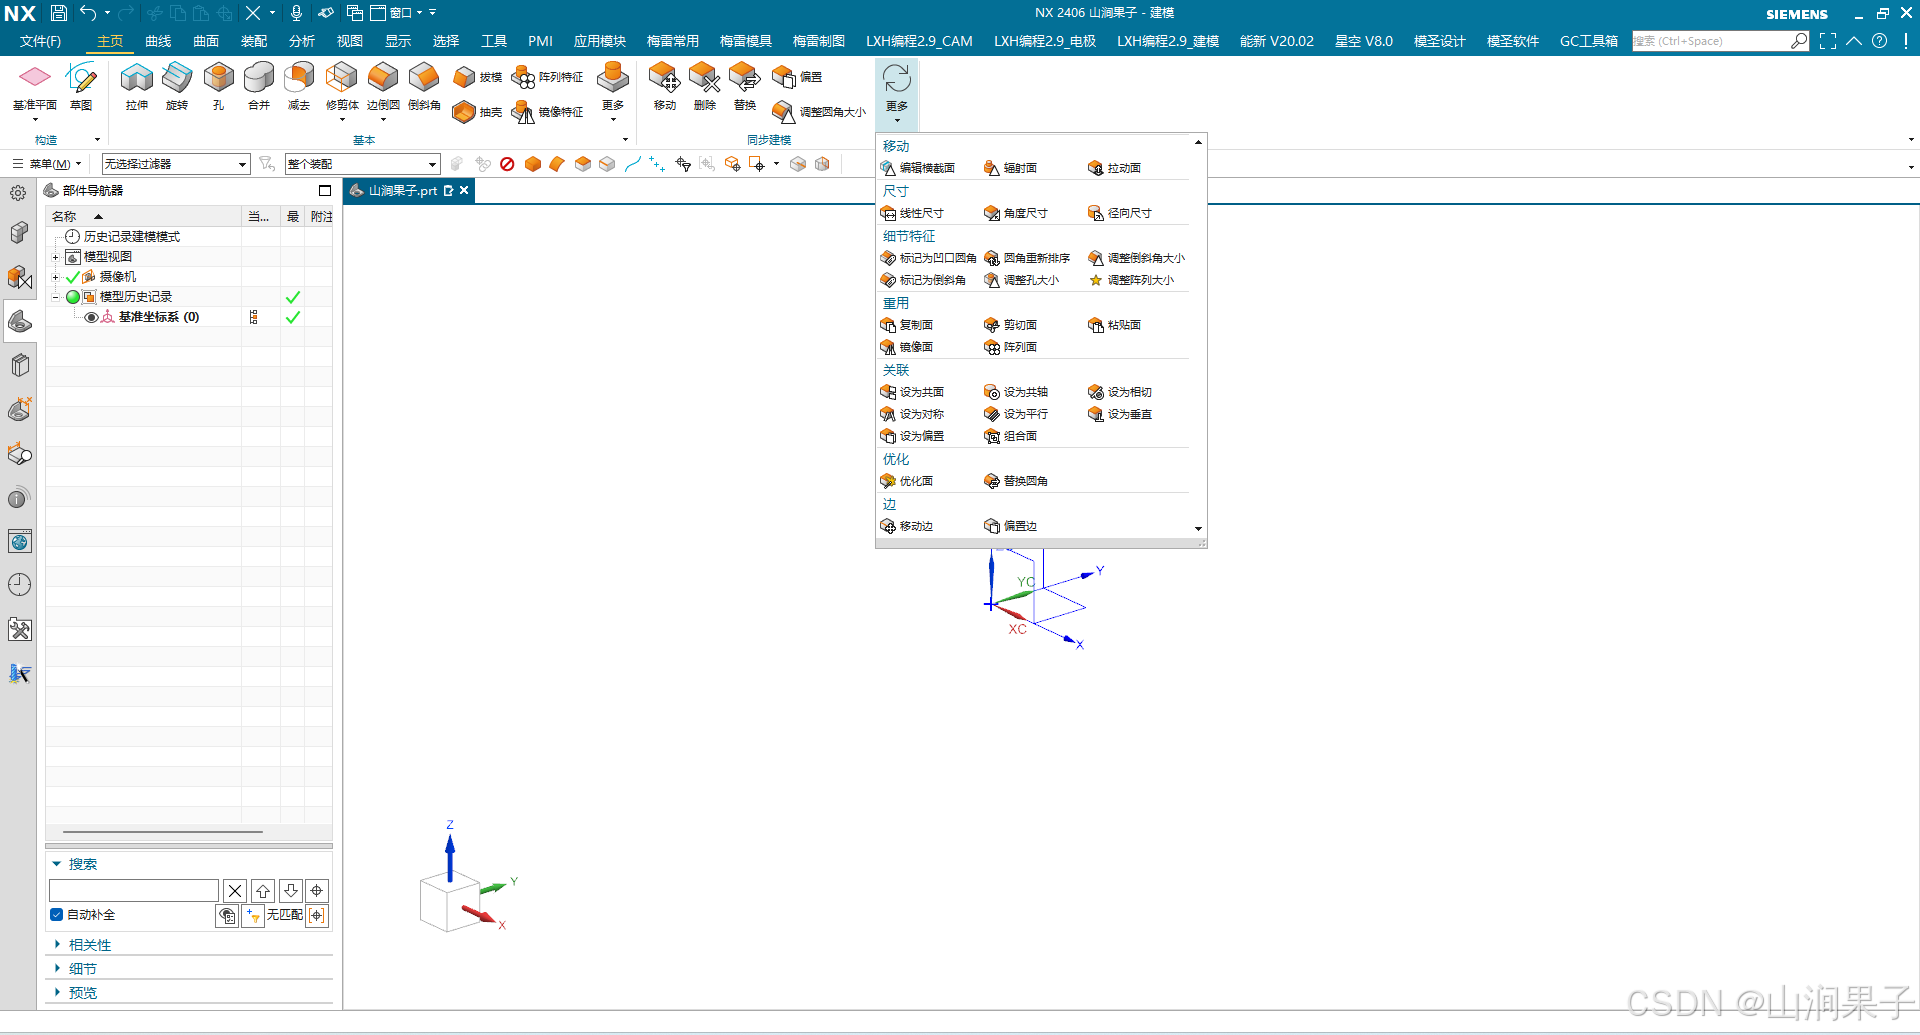This screenshot has height=1035, width=1920.
Task: Click in the navigator search text field
Action: pos(134,891)
